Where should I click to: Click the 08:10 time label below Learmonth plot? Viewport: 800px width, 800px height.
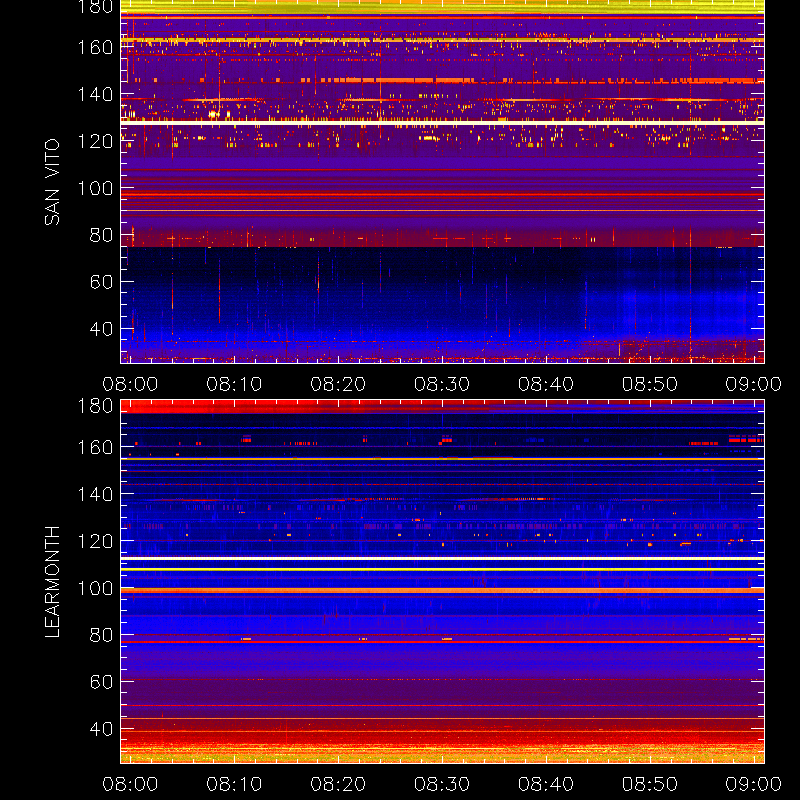click(x=234, y=784)
